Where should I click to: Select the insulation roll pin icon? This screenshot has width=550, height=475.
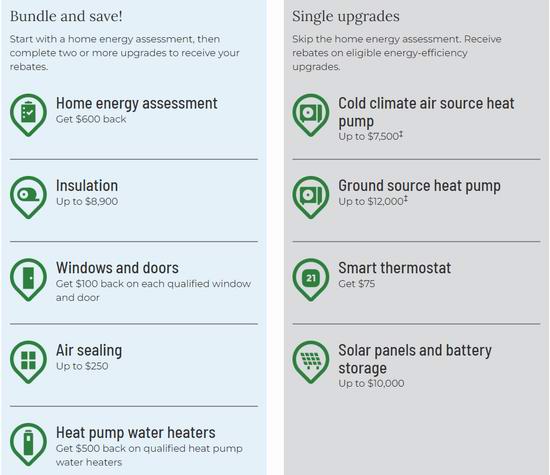[28, 198]
